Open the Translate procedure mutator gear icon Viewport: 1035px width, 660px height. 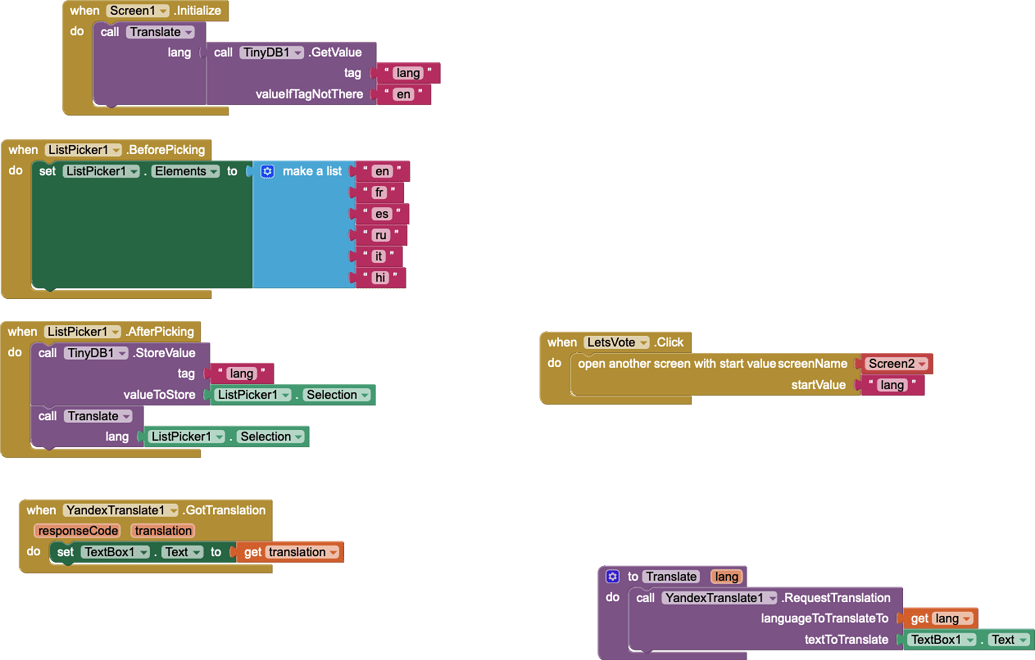pyautogui.click(x=612, y=576)
